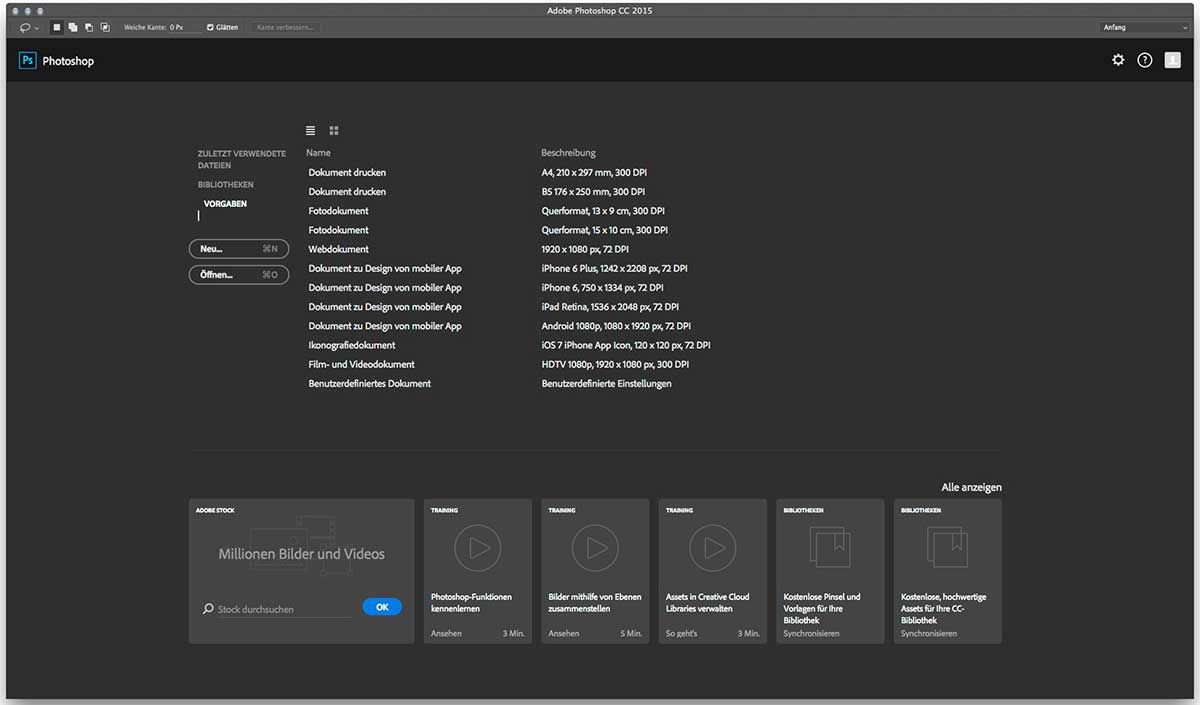Open help with the question mark icon

pyautogui.click(x=1145, y=60)
